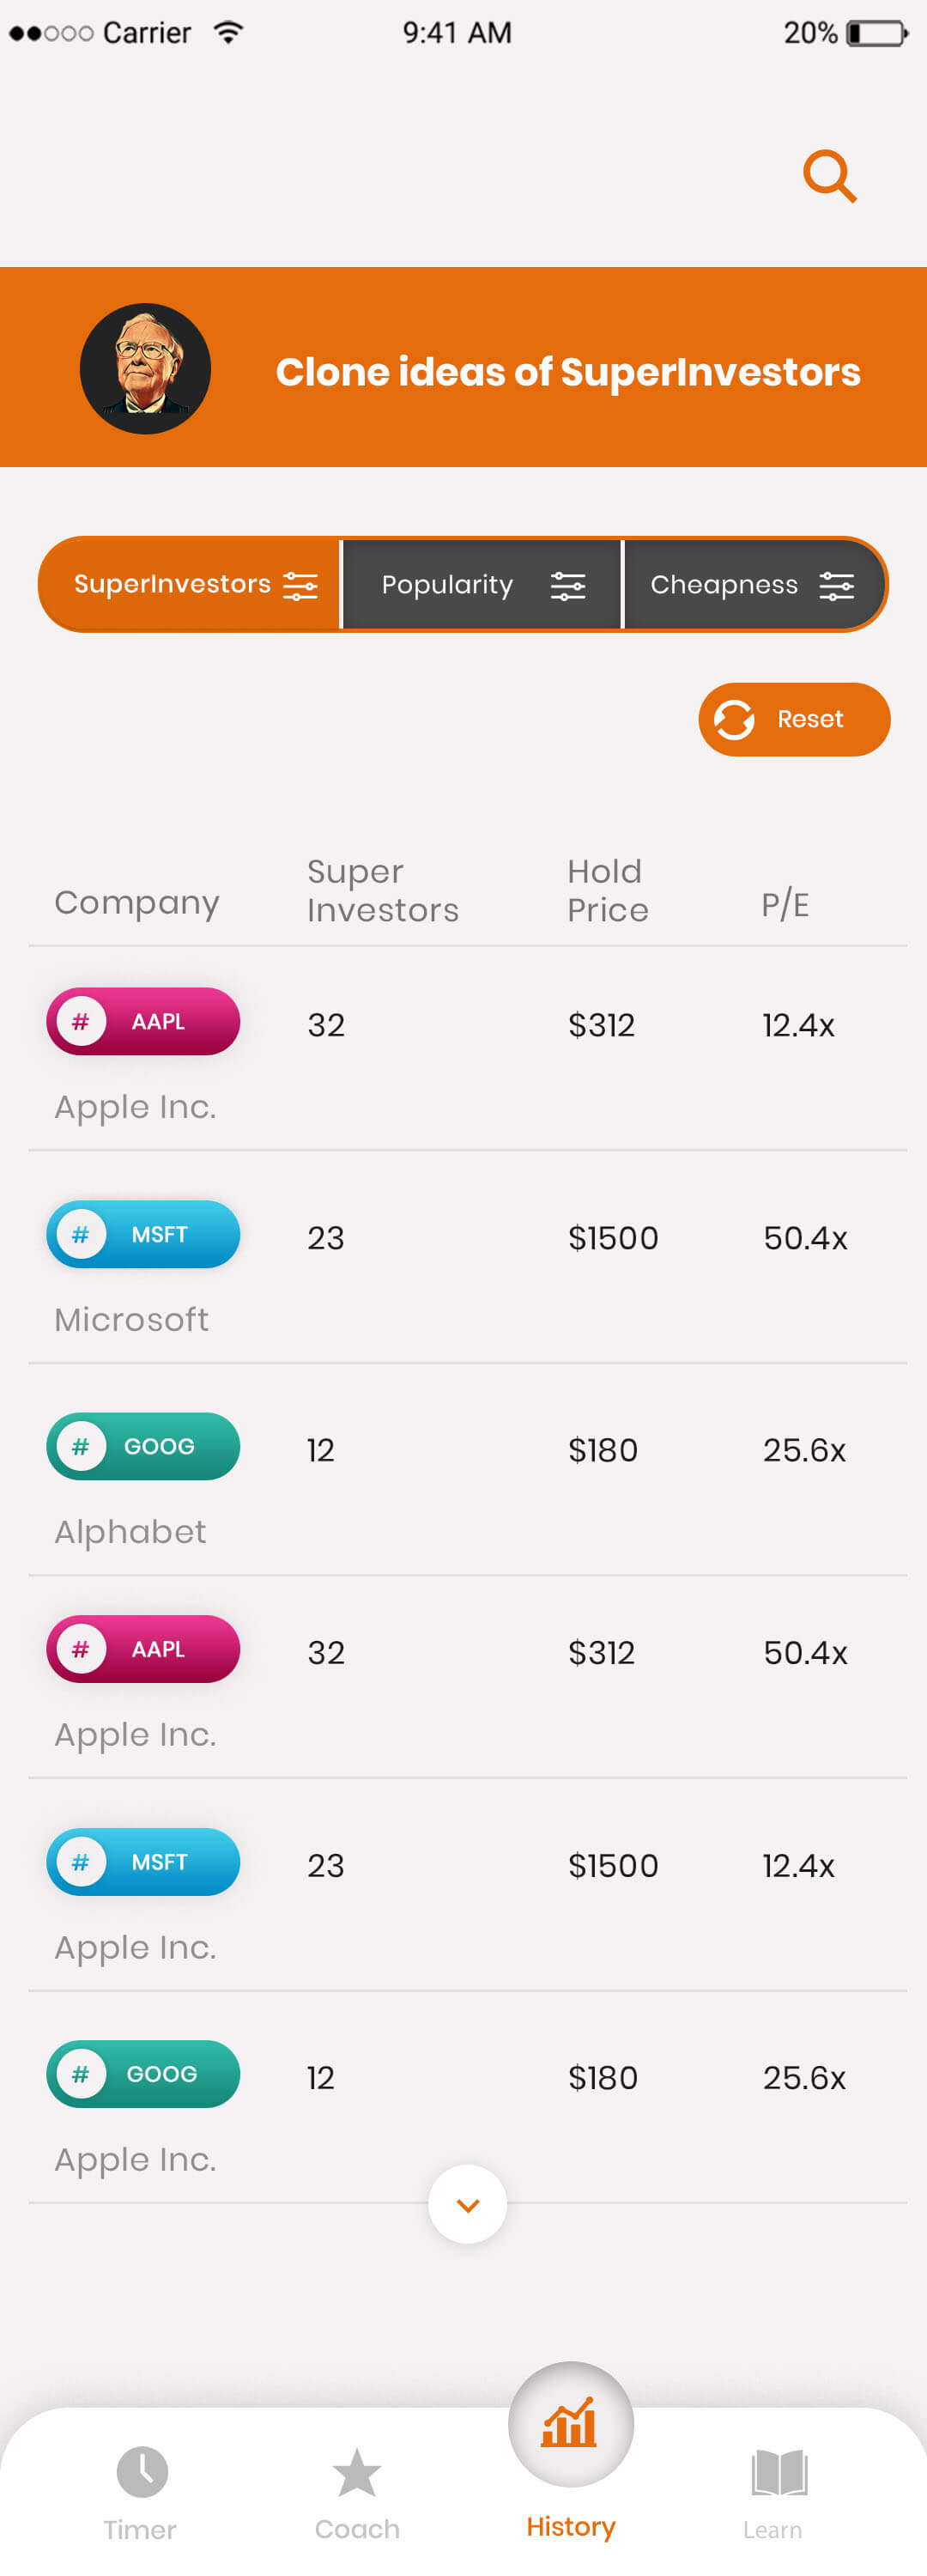Click the hashtag icon on the MSFT badge
Screen dimensions: 927x2576
81,1234
